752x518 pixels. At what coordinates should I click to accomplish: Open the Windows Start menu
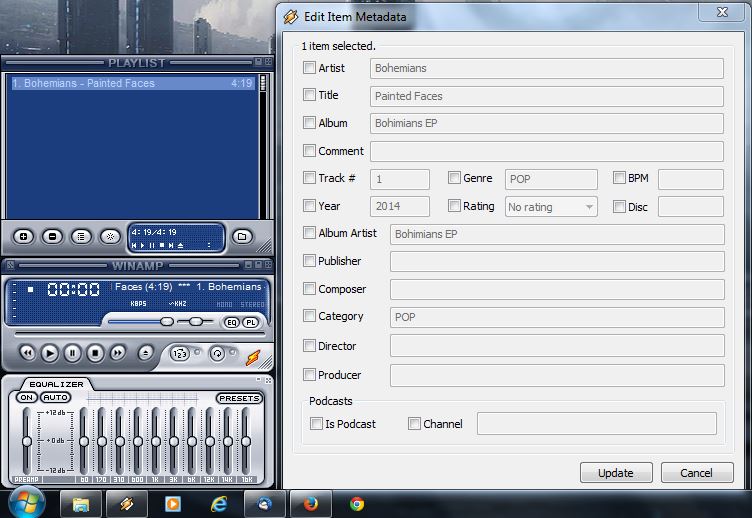click(x=26, y=504)
